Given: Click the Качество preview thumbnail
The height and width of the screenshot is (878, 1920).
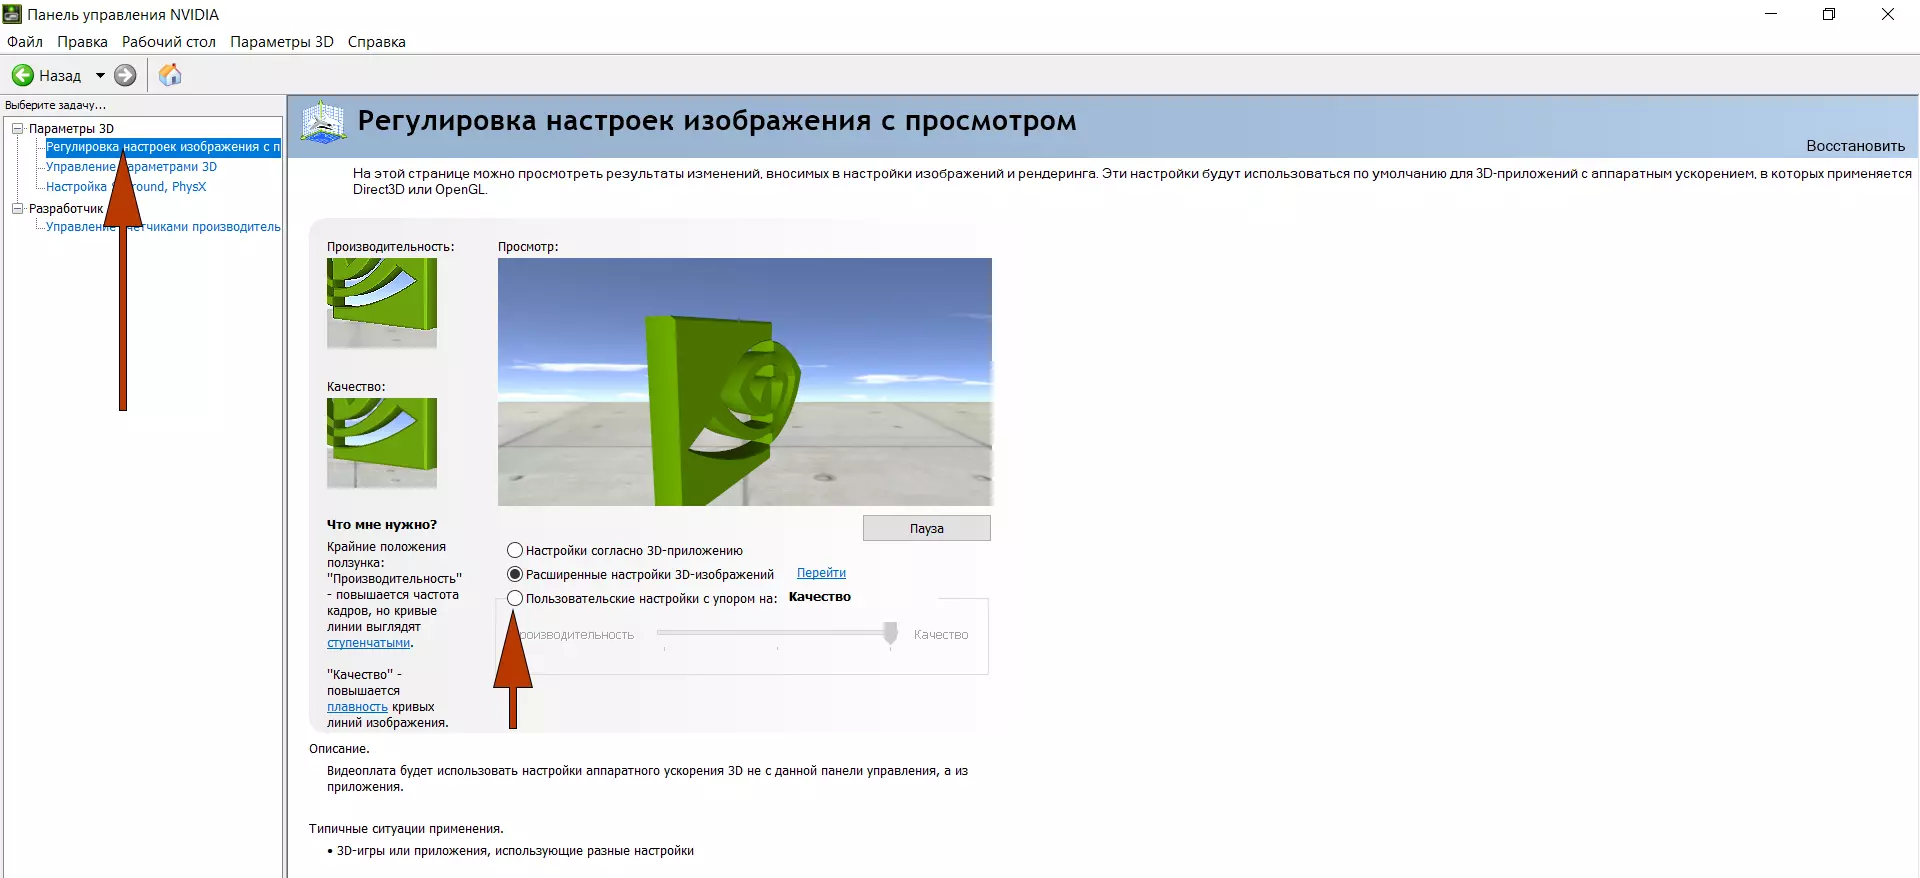Looking at the screenshot, I should pyautogui.click(x=382, y=443).
